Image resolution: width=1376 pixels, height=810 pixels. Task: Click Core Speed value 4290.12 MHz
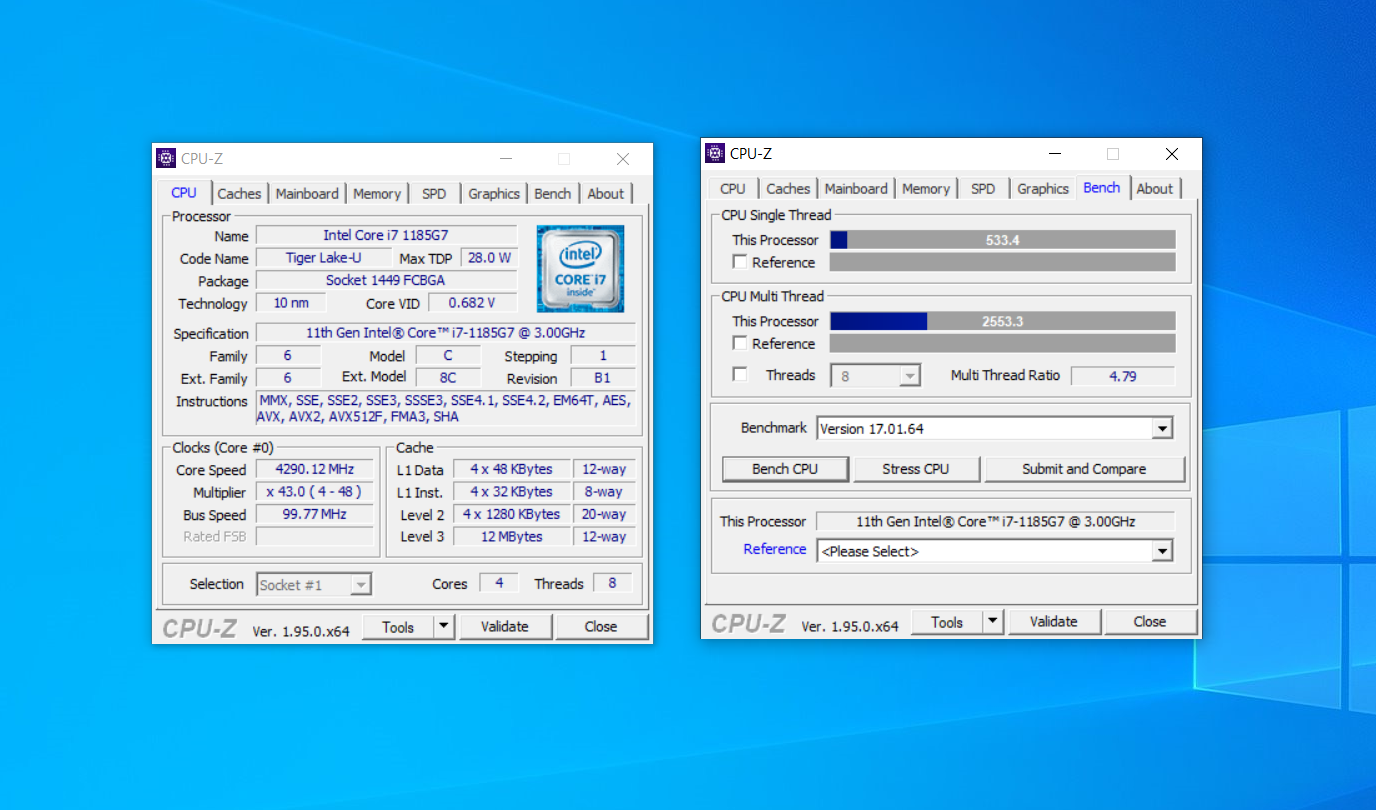315,470
